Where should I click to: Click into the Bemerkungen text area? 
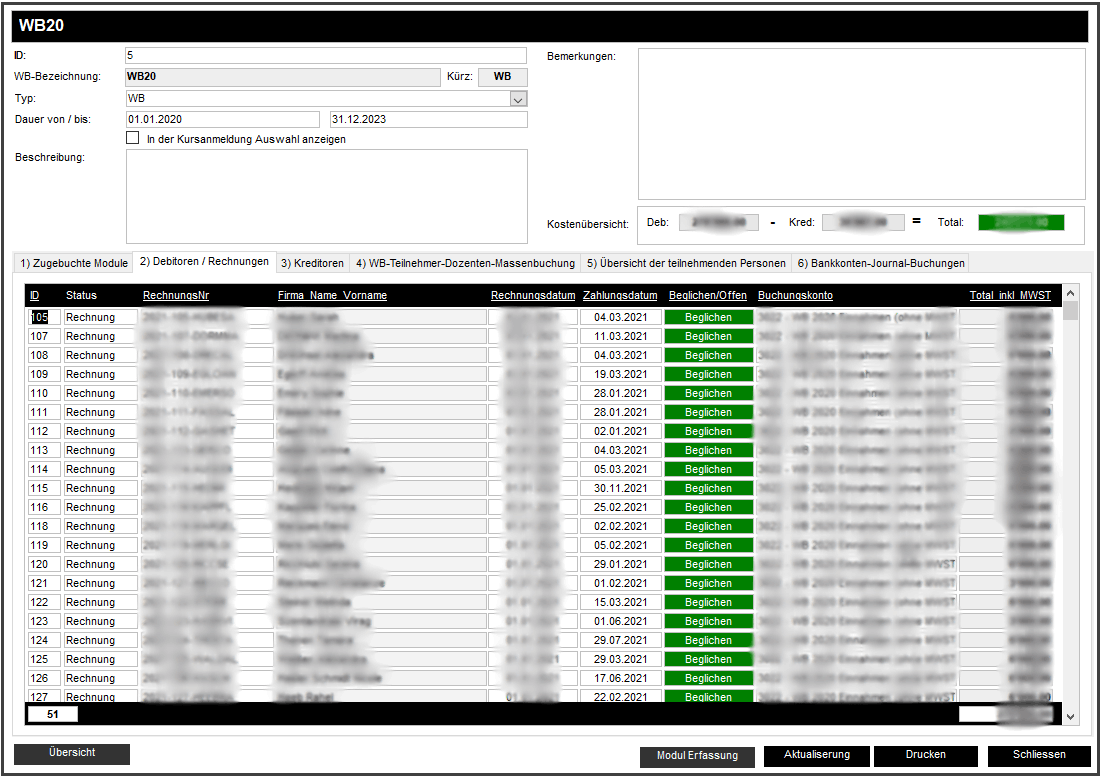[x=861, y=124]
